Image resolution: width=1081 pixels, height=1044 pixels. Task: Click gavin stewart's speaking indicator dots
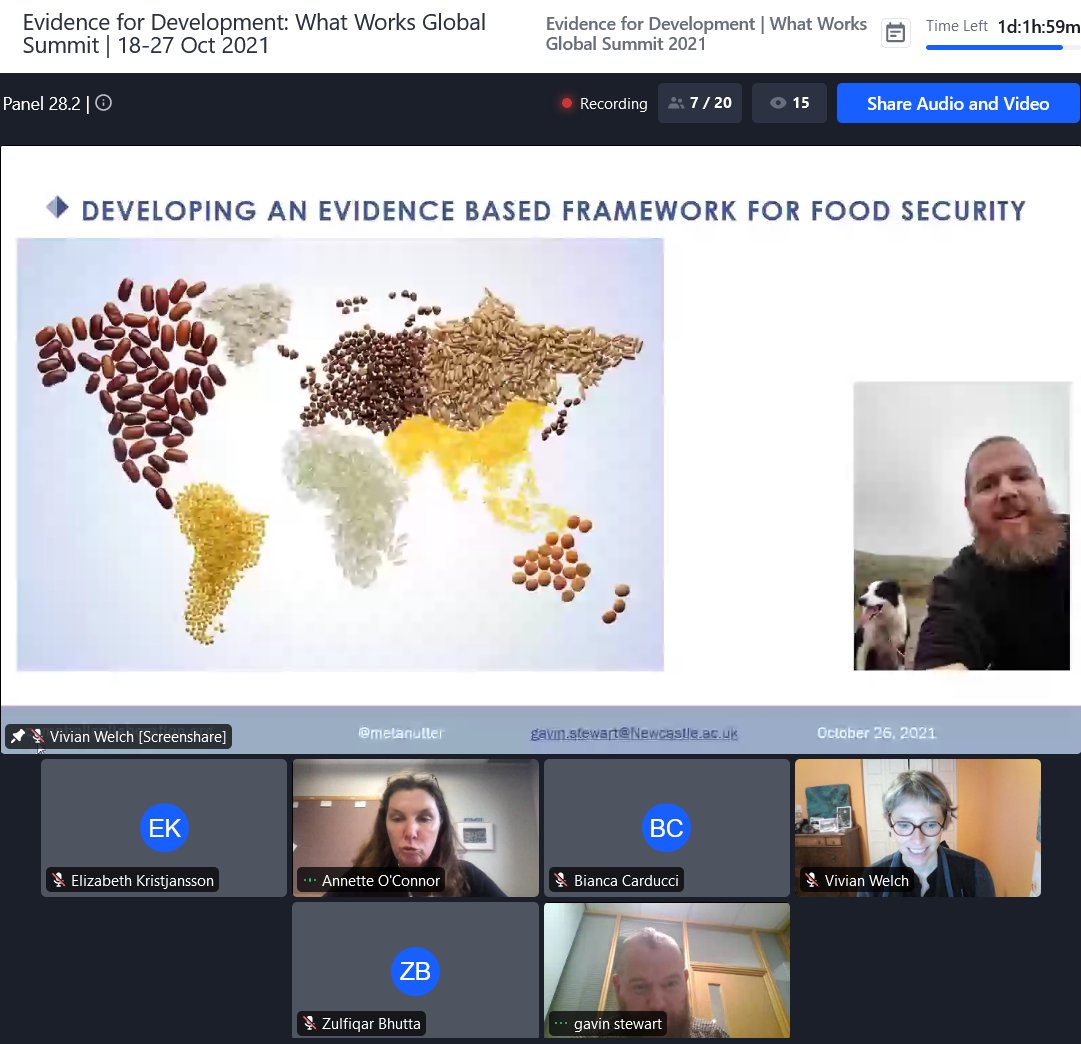pos(560,1024)
